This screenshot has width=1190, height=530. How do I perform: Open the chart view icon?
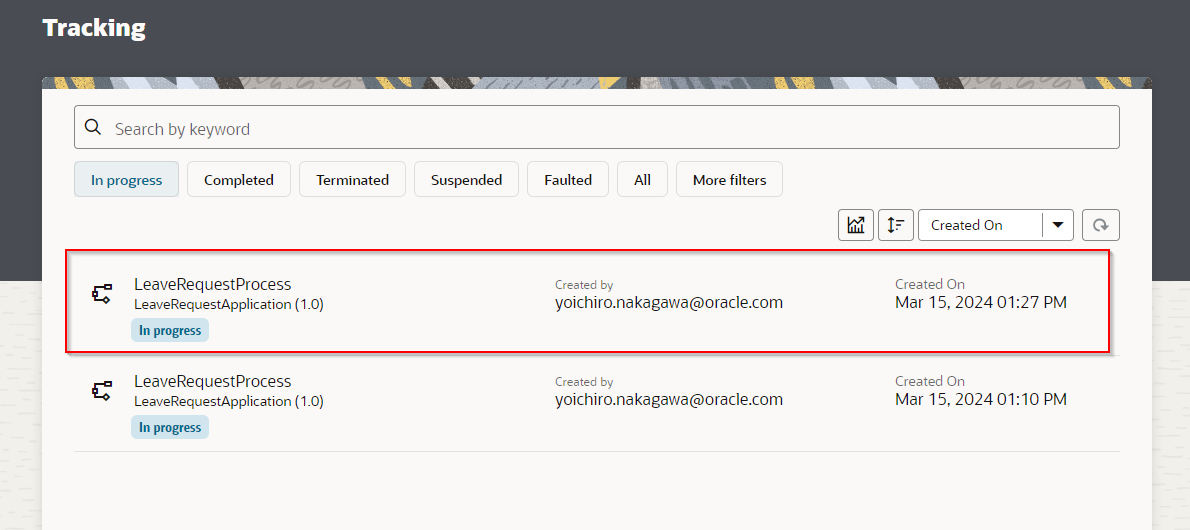(856, 225)
